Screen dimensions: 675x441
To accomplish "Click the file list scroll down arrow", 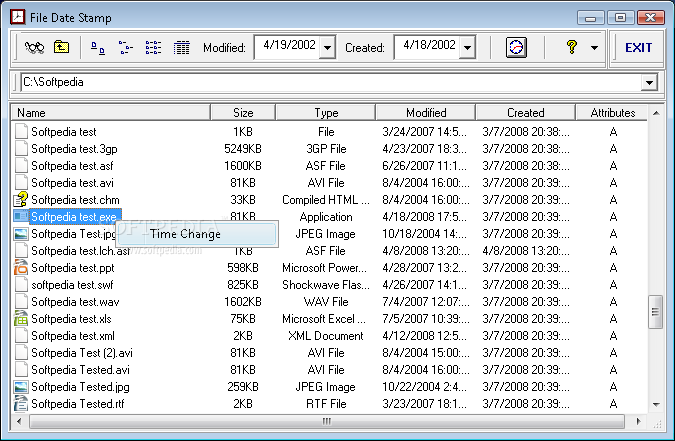I will [x=656, y=404].
